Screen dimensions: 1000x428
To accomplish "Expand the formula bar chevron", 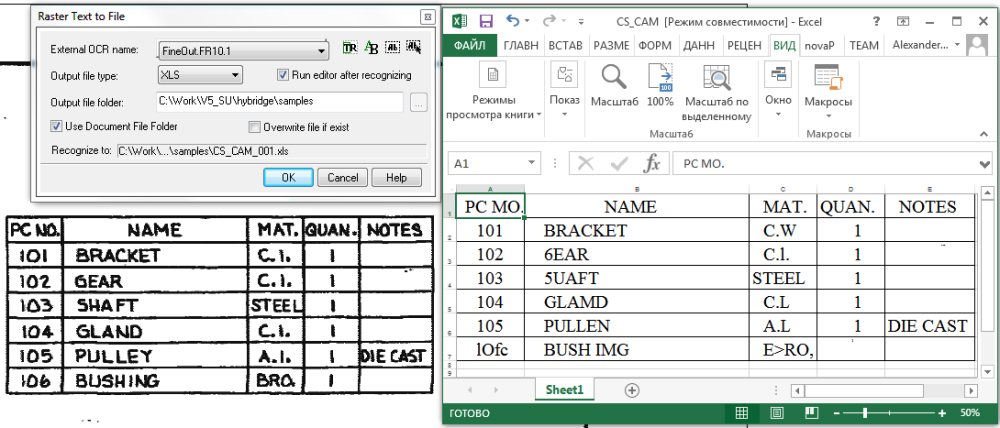I will pos(987,165).
